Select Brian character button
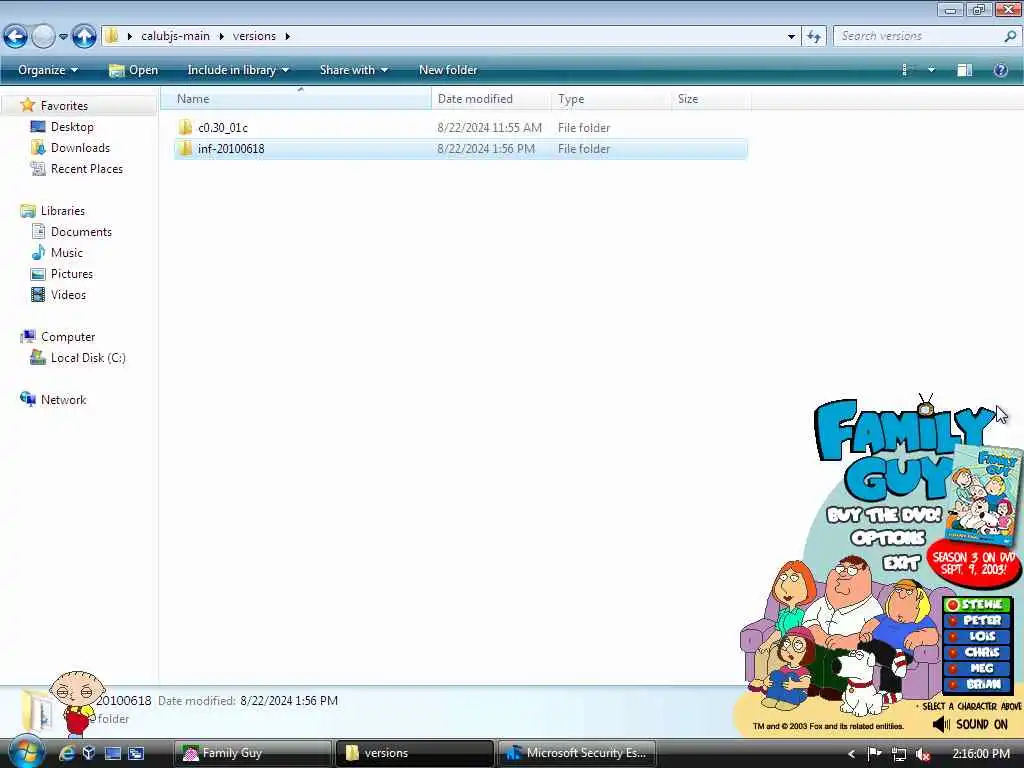 click(x=976, y=684)
